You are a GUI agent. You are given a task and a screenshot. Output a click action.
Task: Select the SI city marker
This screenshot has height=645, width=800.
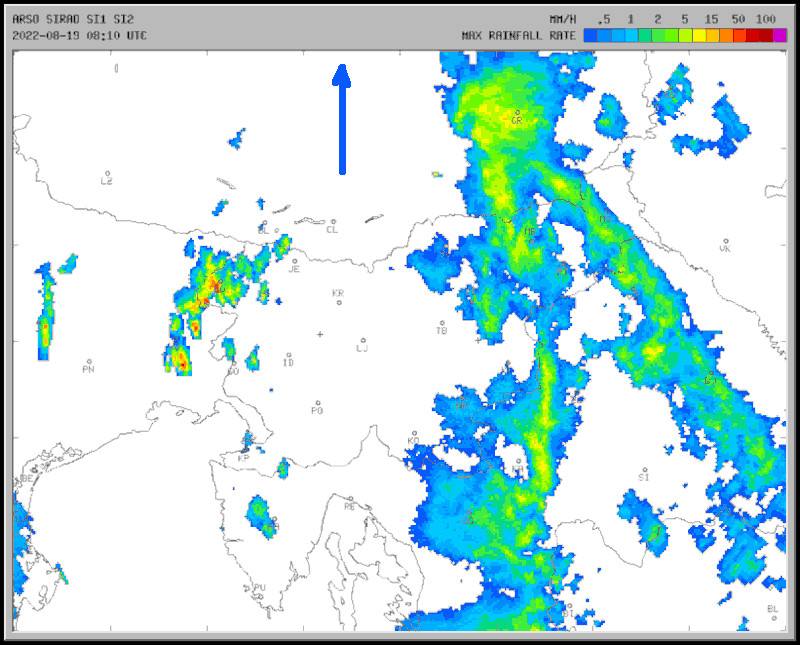click(645, 470)
